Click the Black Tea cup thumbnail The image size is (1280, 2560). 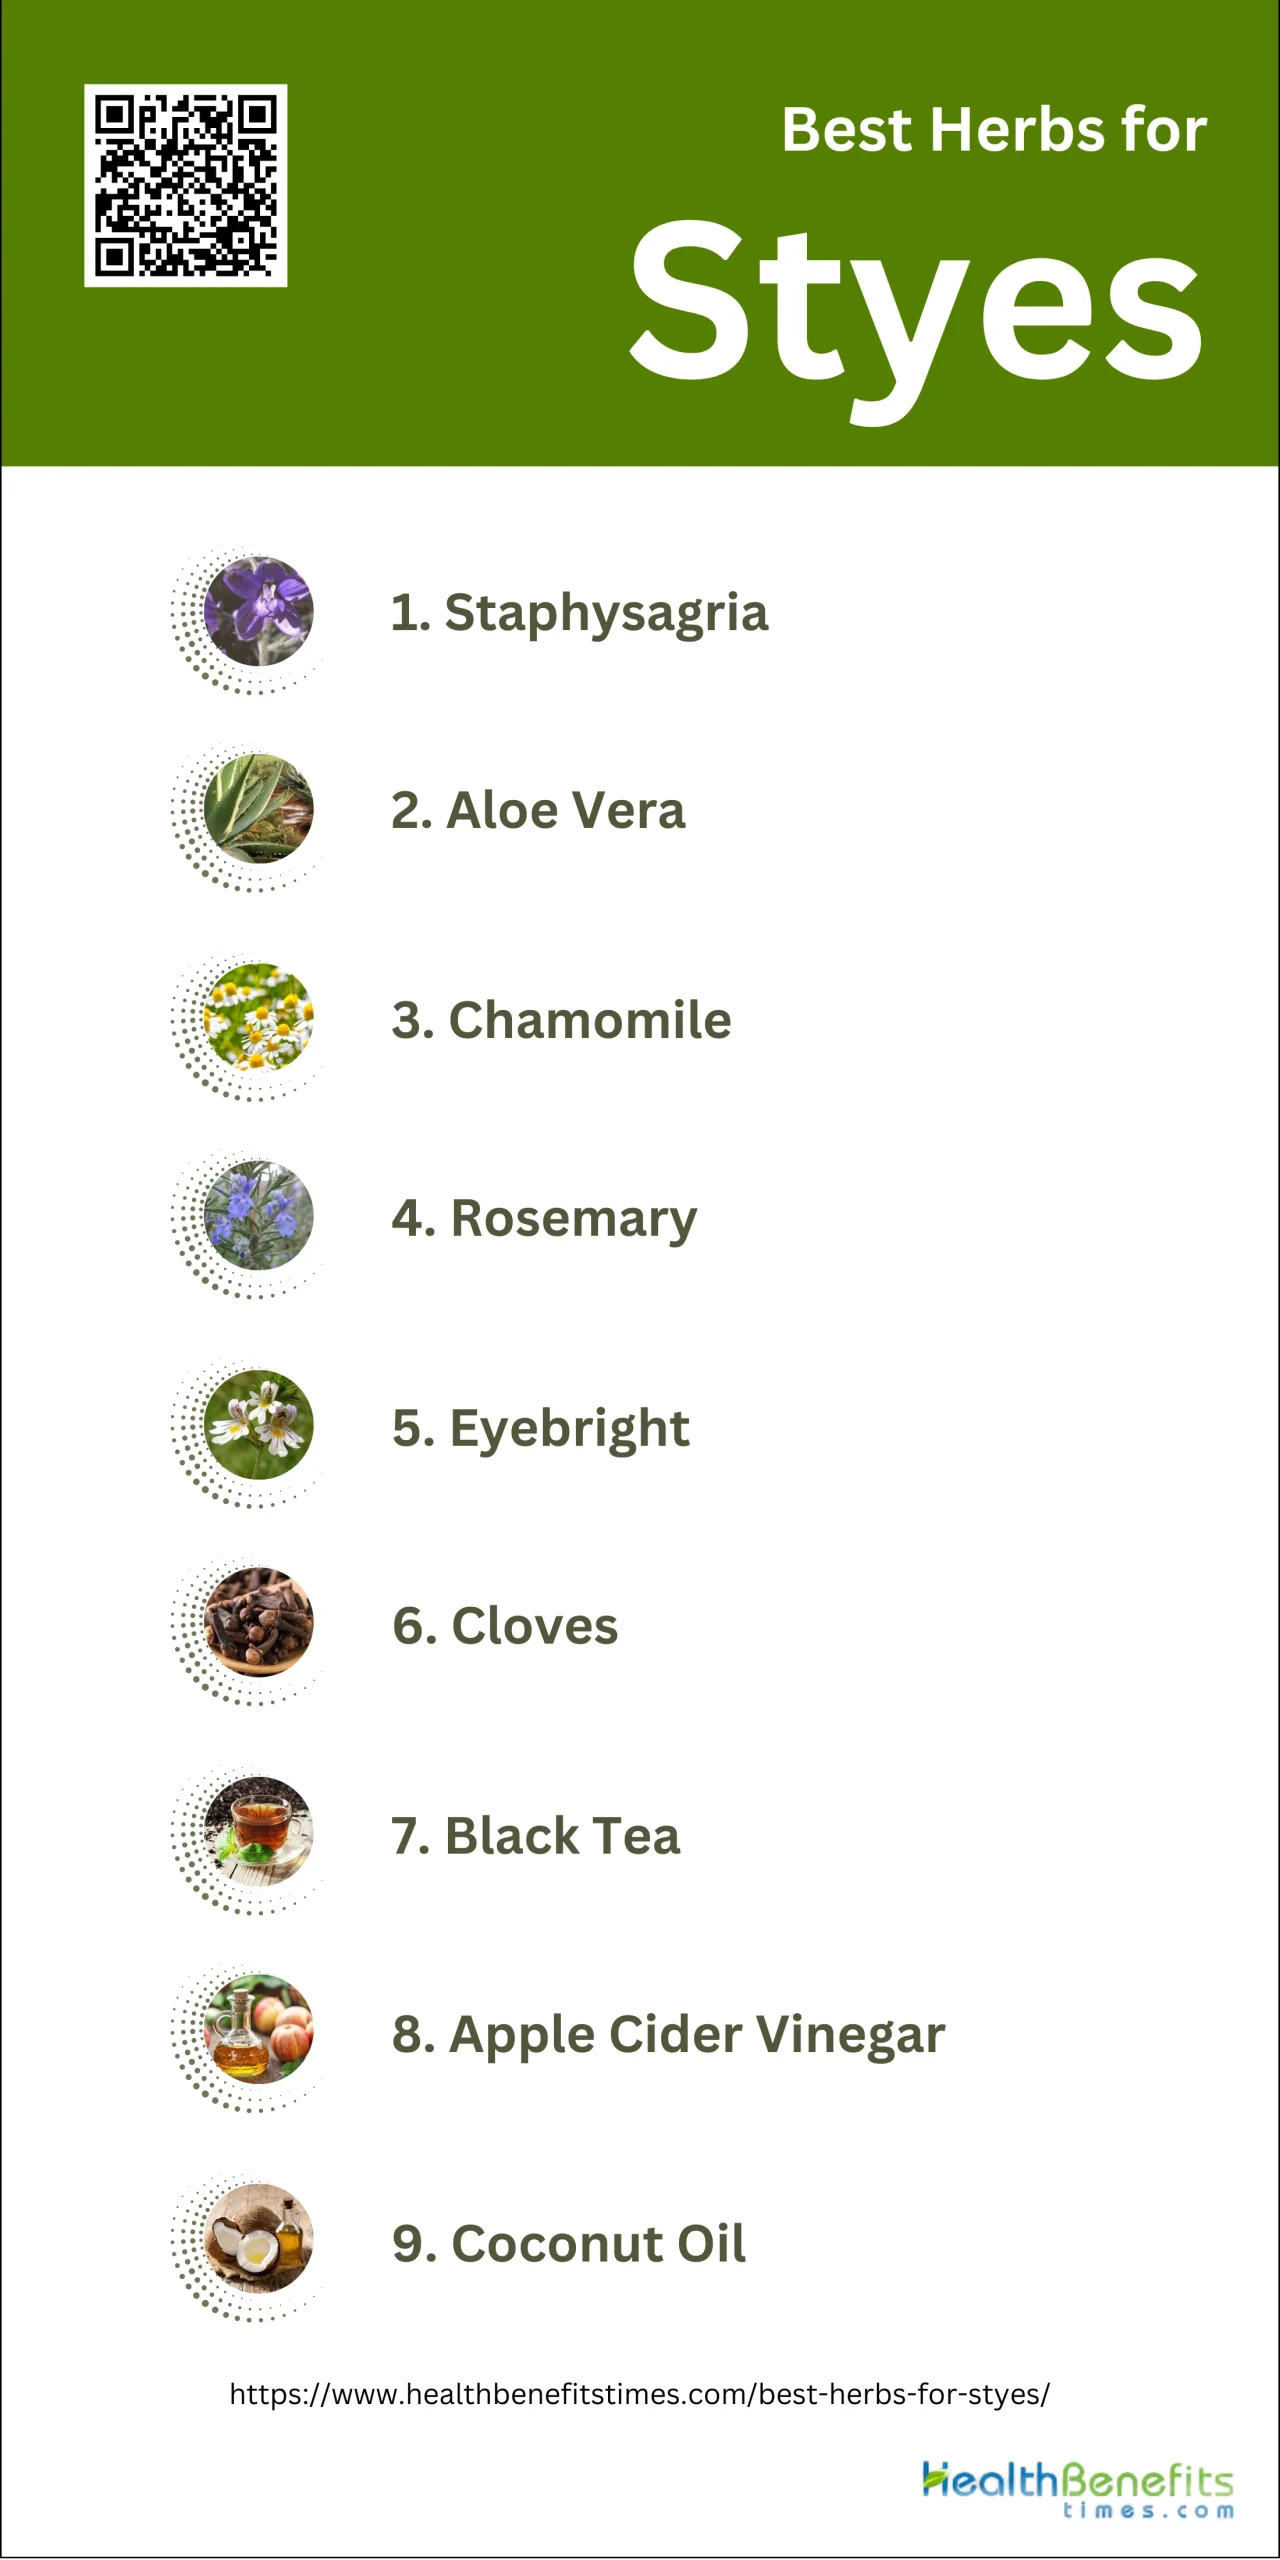pos(258,1832)
